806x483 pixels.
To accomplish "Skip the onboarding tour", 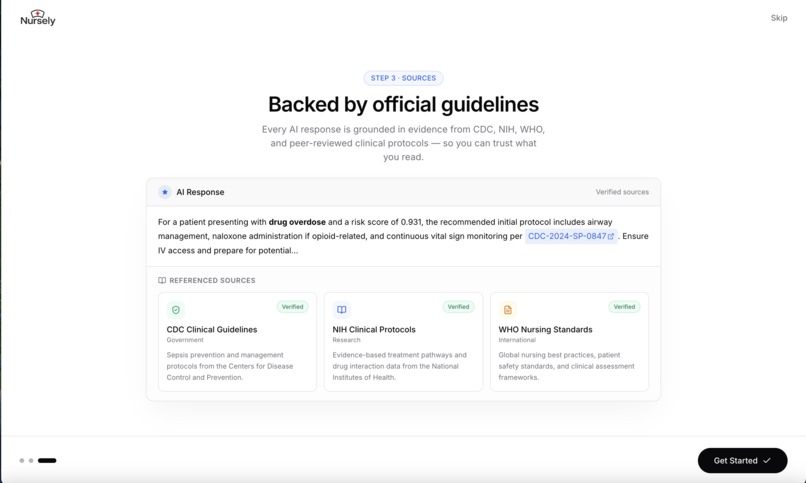I will click(x=779, y=18).
